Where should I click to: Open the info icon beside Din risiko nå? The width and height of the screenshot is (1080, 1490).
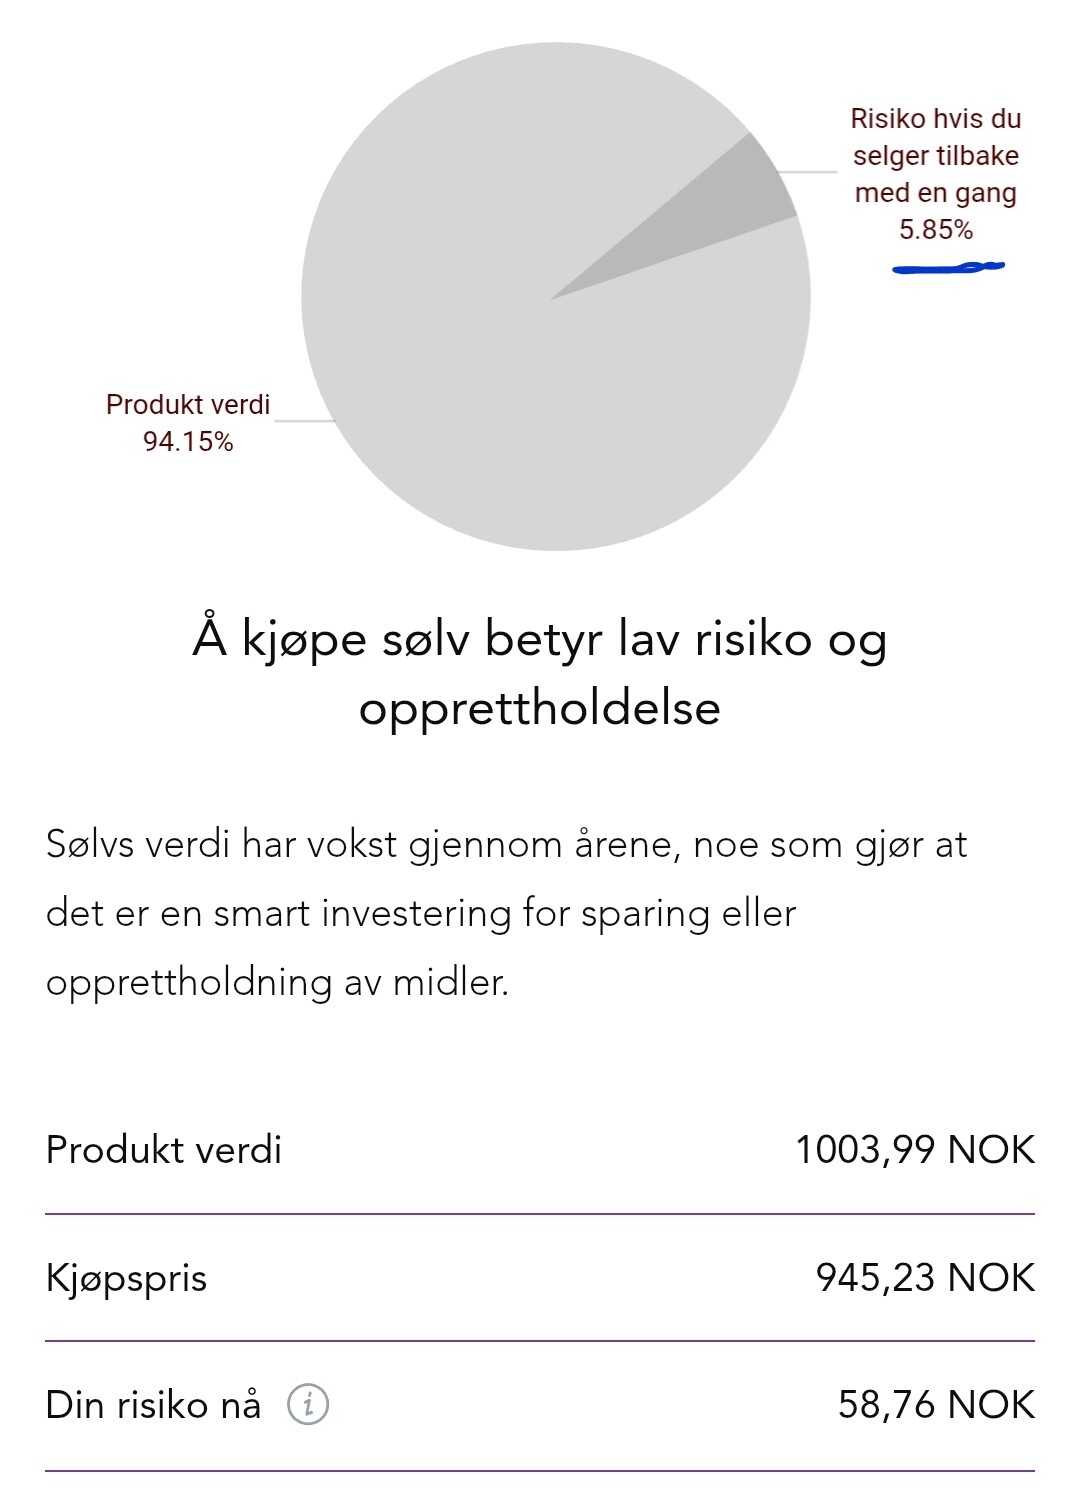[x=308, y=1405]
